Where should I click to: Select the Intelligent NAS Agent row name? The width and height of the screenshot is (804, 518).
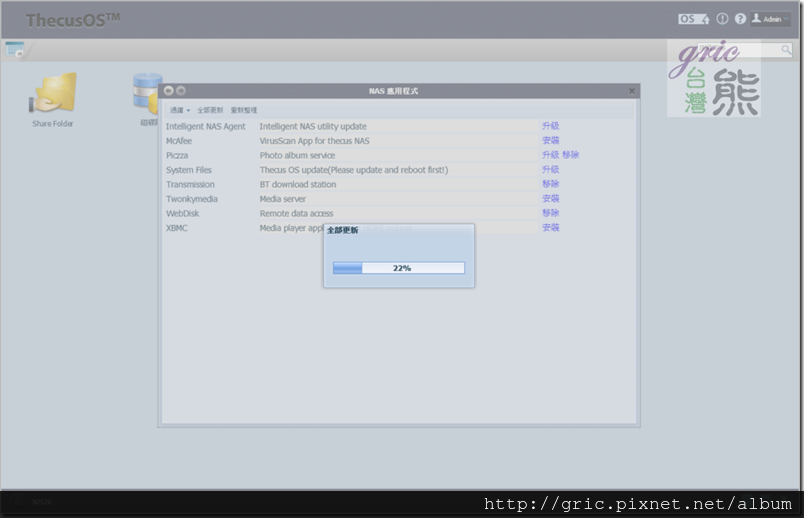(x=206, y=126)
